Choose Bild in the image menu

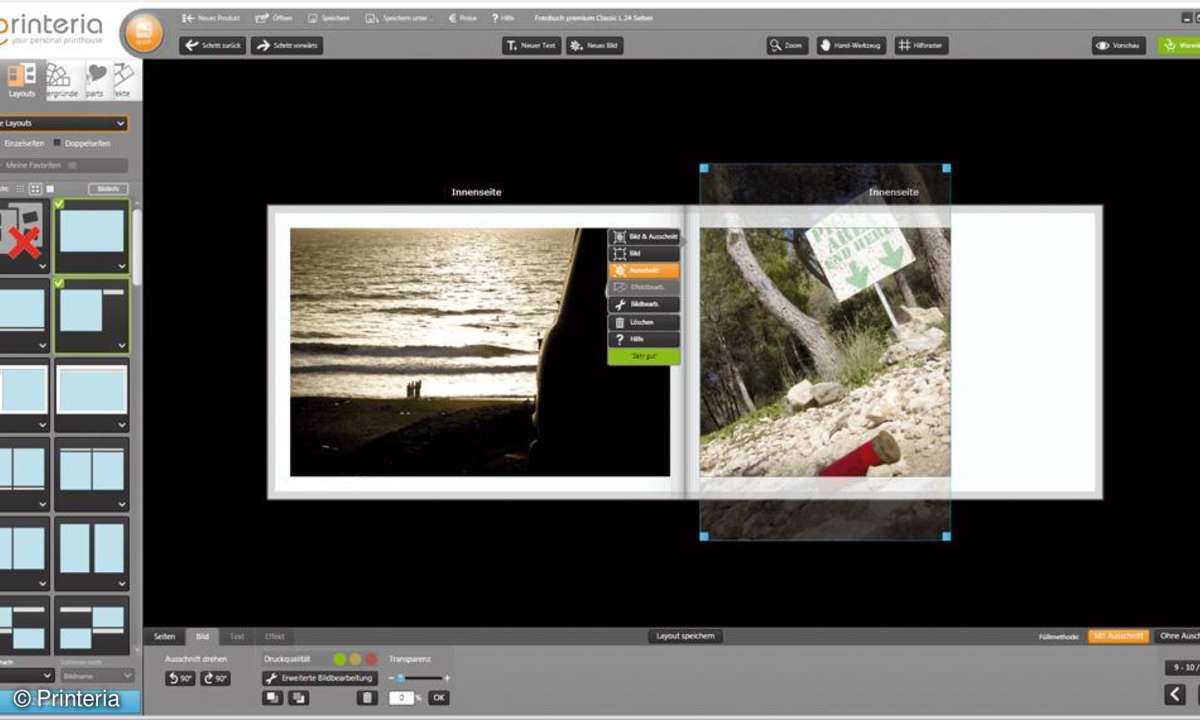(644, 254)
